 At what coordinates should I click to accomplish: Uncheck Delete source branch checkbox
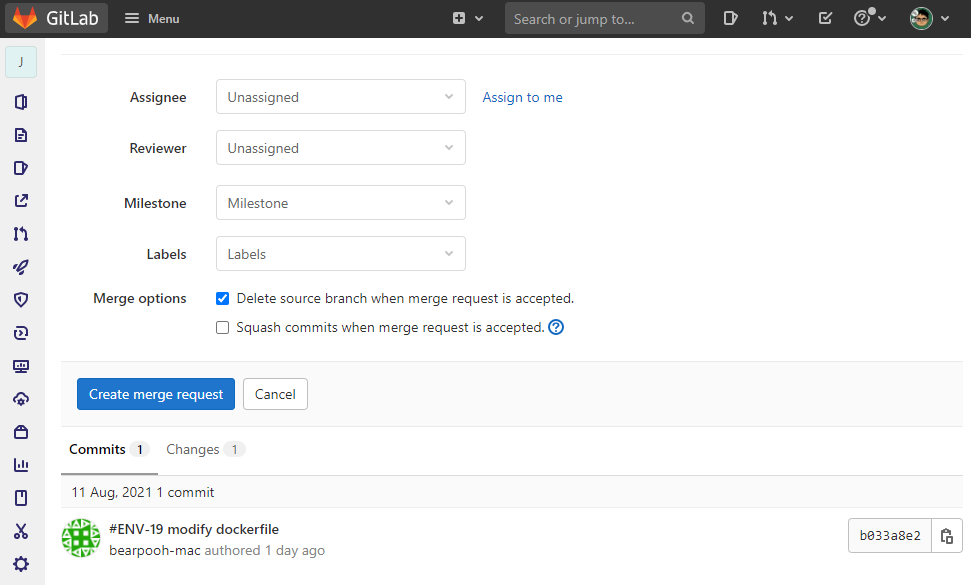click(222, 298)
